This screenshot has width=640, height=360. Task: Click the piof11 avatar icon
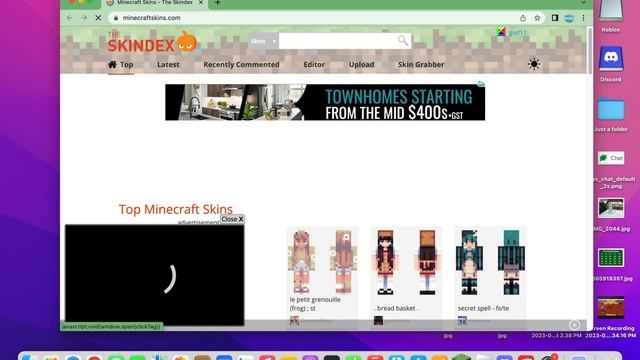pos(501,31)
